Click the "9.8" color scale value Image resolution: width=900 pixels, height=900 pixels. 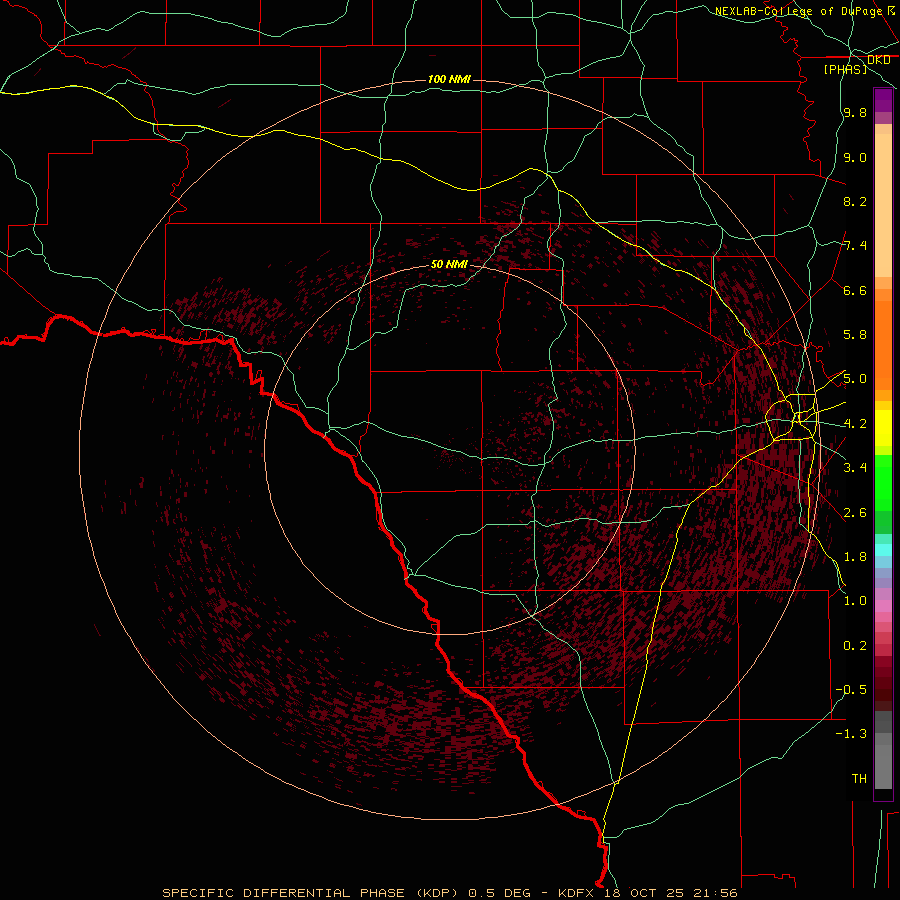[x=855, y=112]
